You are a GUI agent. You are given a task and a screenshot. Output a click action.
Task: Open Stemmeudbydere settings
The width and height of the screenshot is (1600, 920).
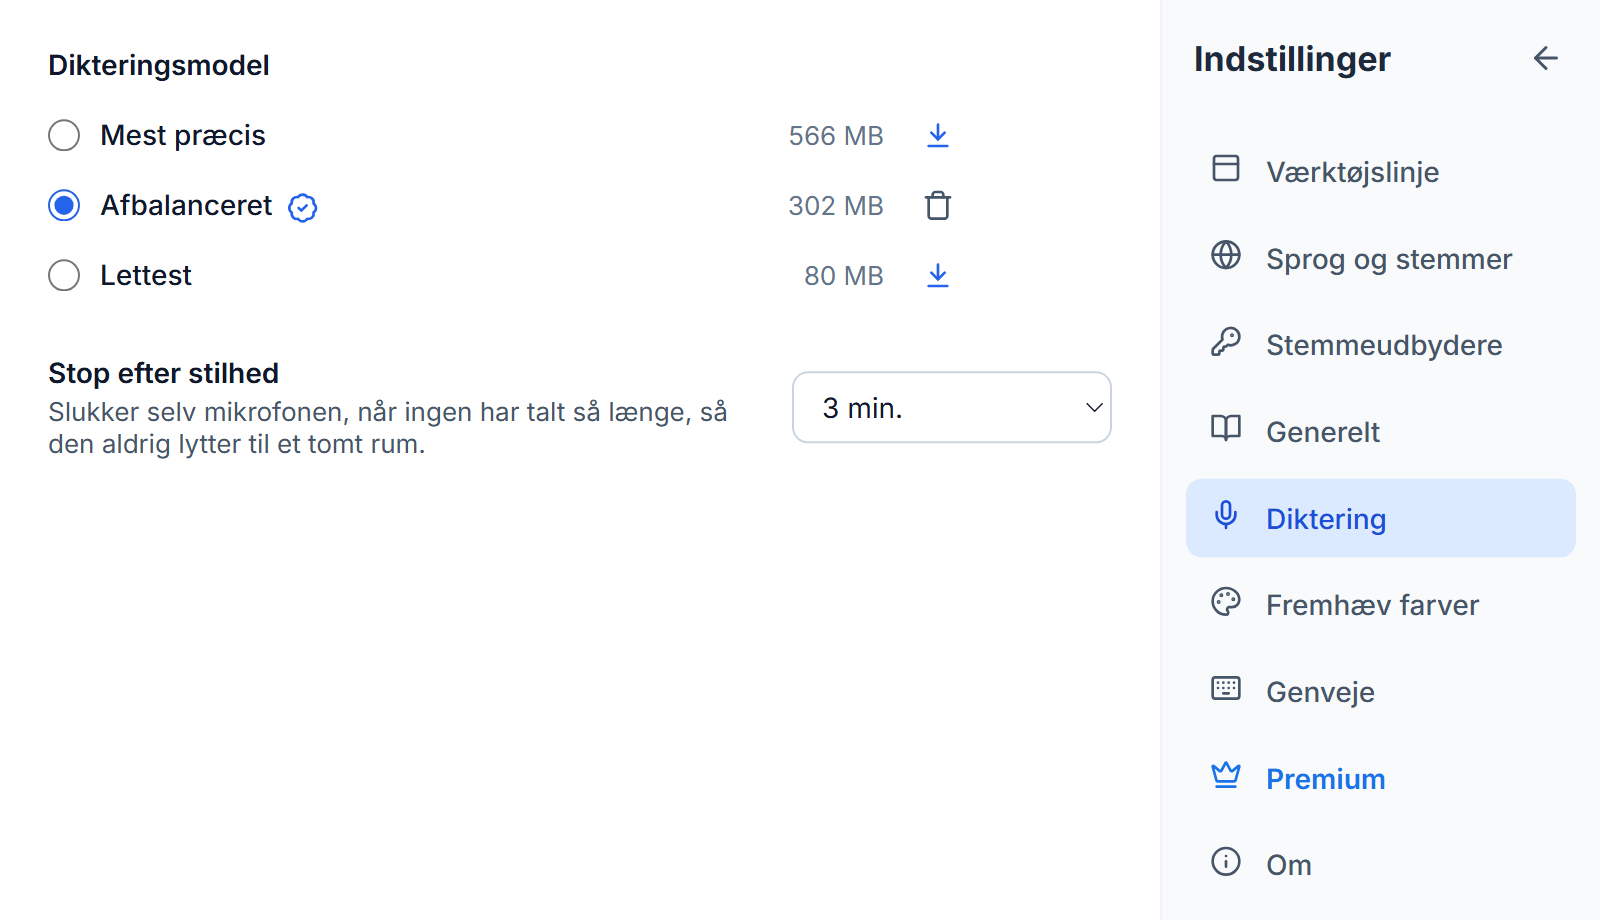tap(1380, 345)
